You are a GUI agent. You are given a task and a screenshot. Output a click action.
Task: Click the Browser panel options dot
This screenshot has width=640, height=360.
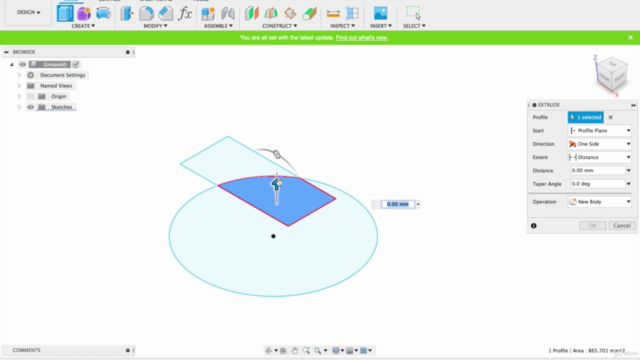pyautogui.click(x=127, y=52)
